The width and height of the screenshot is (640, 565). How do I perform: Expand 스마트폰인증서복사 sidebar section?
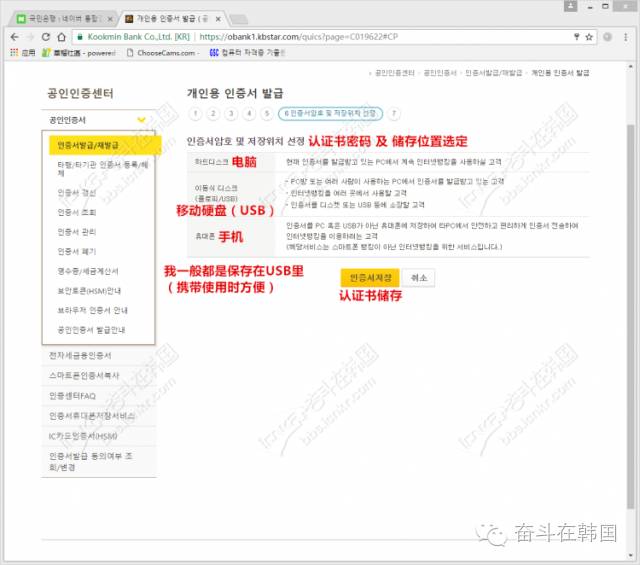tap(99, 376)
